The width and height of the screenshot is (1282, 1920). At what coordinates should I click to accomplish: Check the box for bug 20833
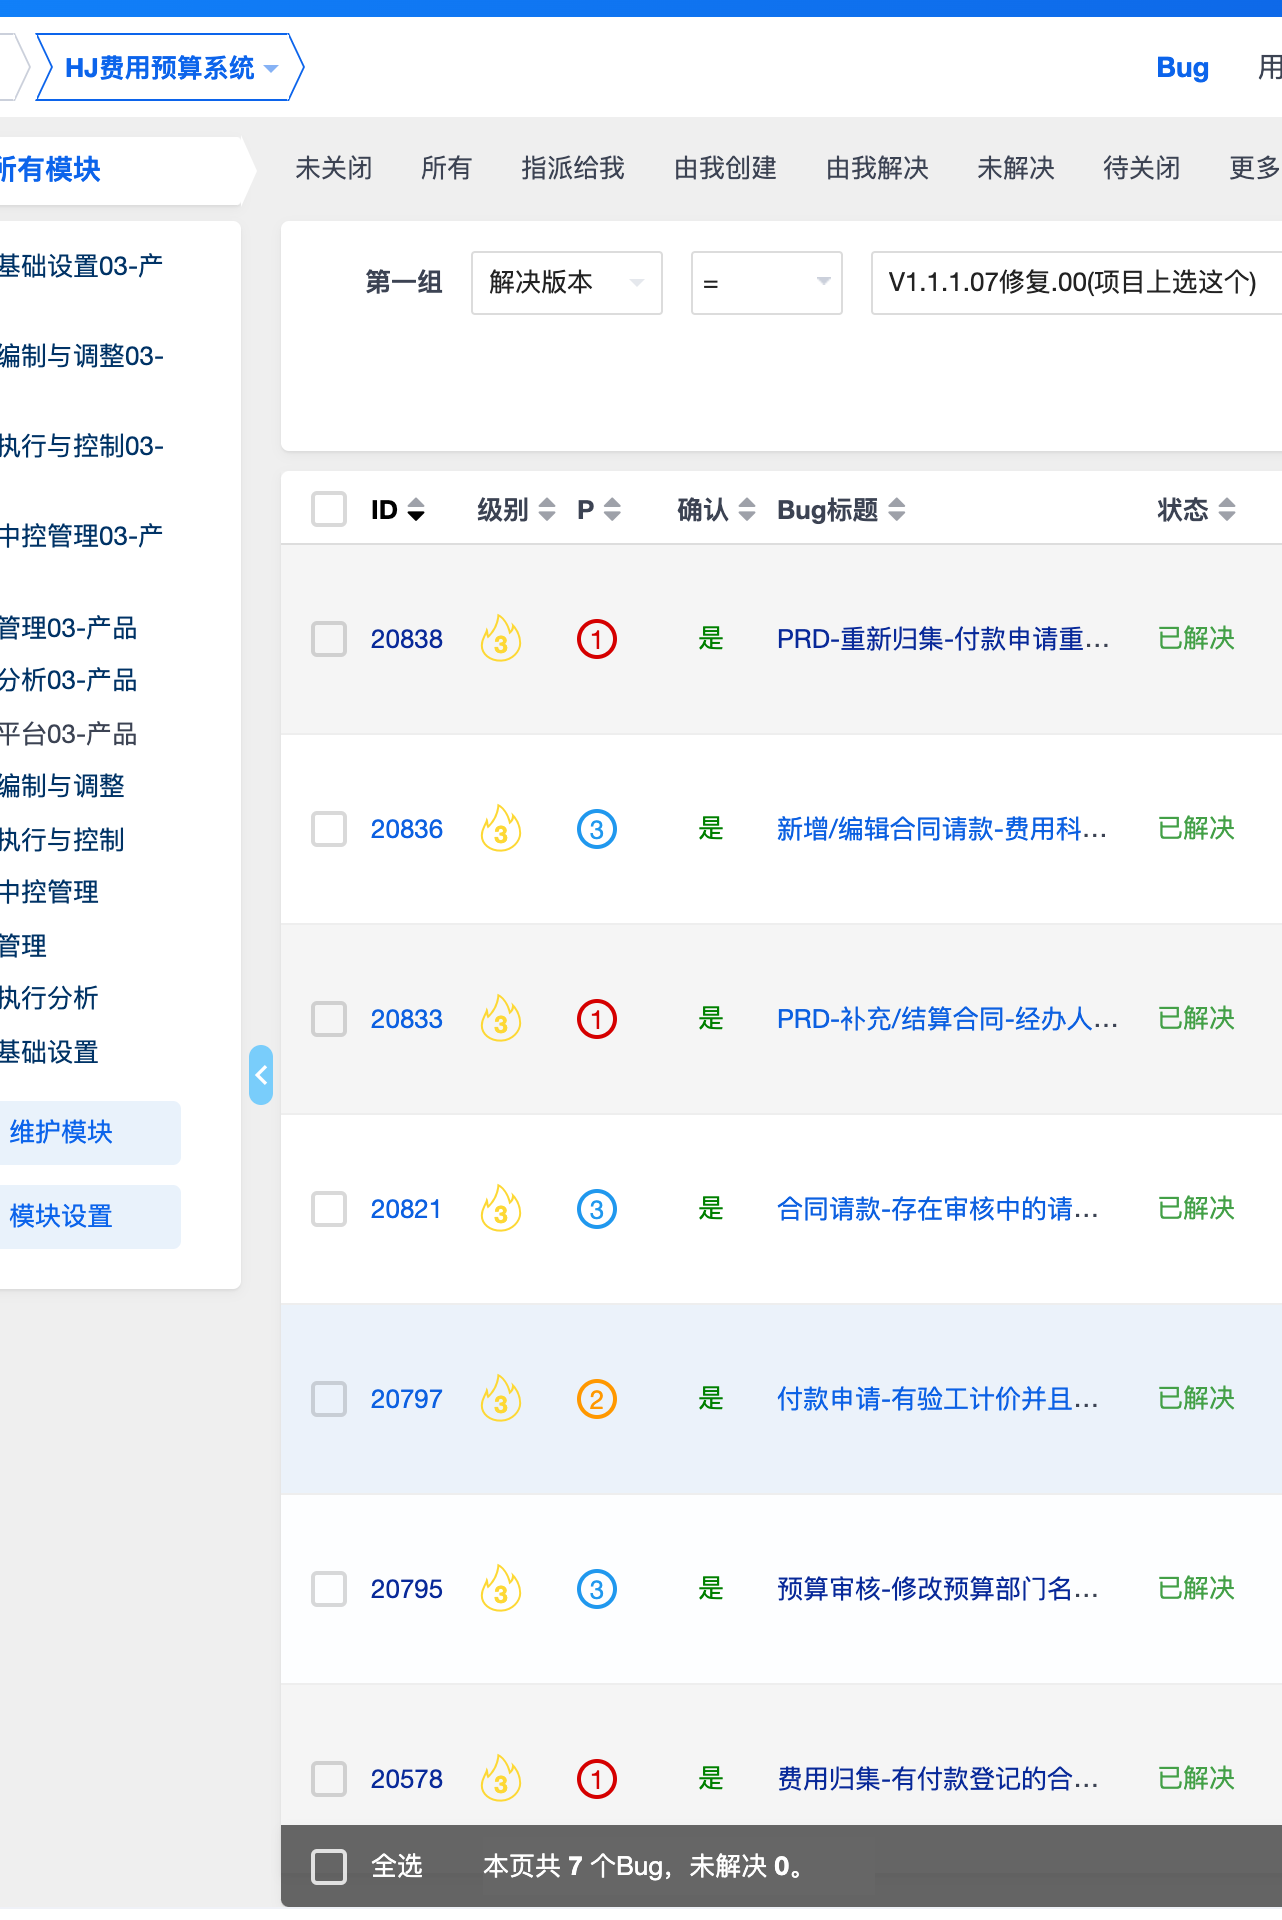point(329,1019)
